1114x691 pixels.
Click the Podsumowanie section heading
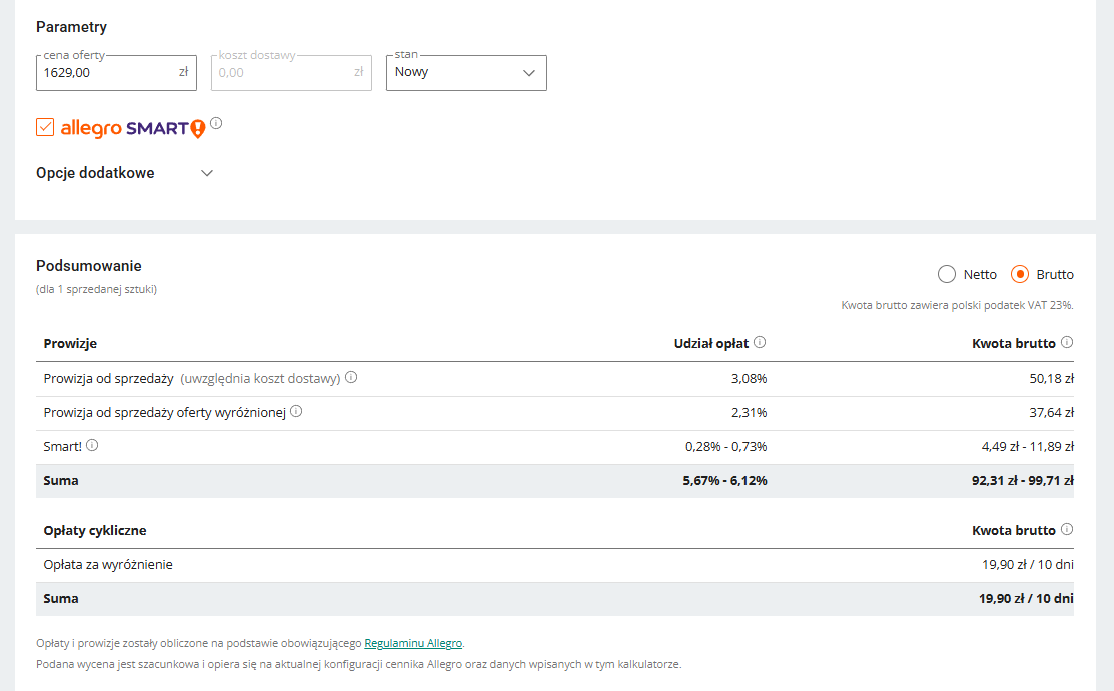(89, 266)
